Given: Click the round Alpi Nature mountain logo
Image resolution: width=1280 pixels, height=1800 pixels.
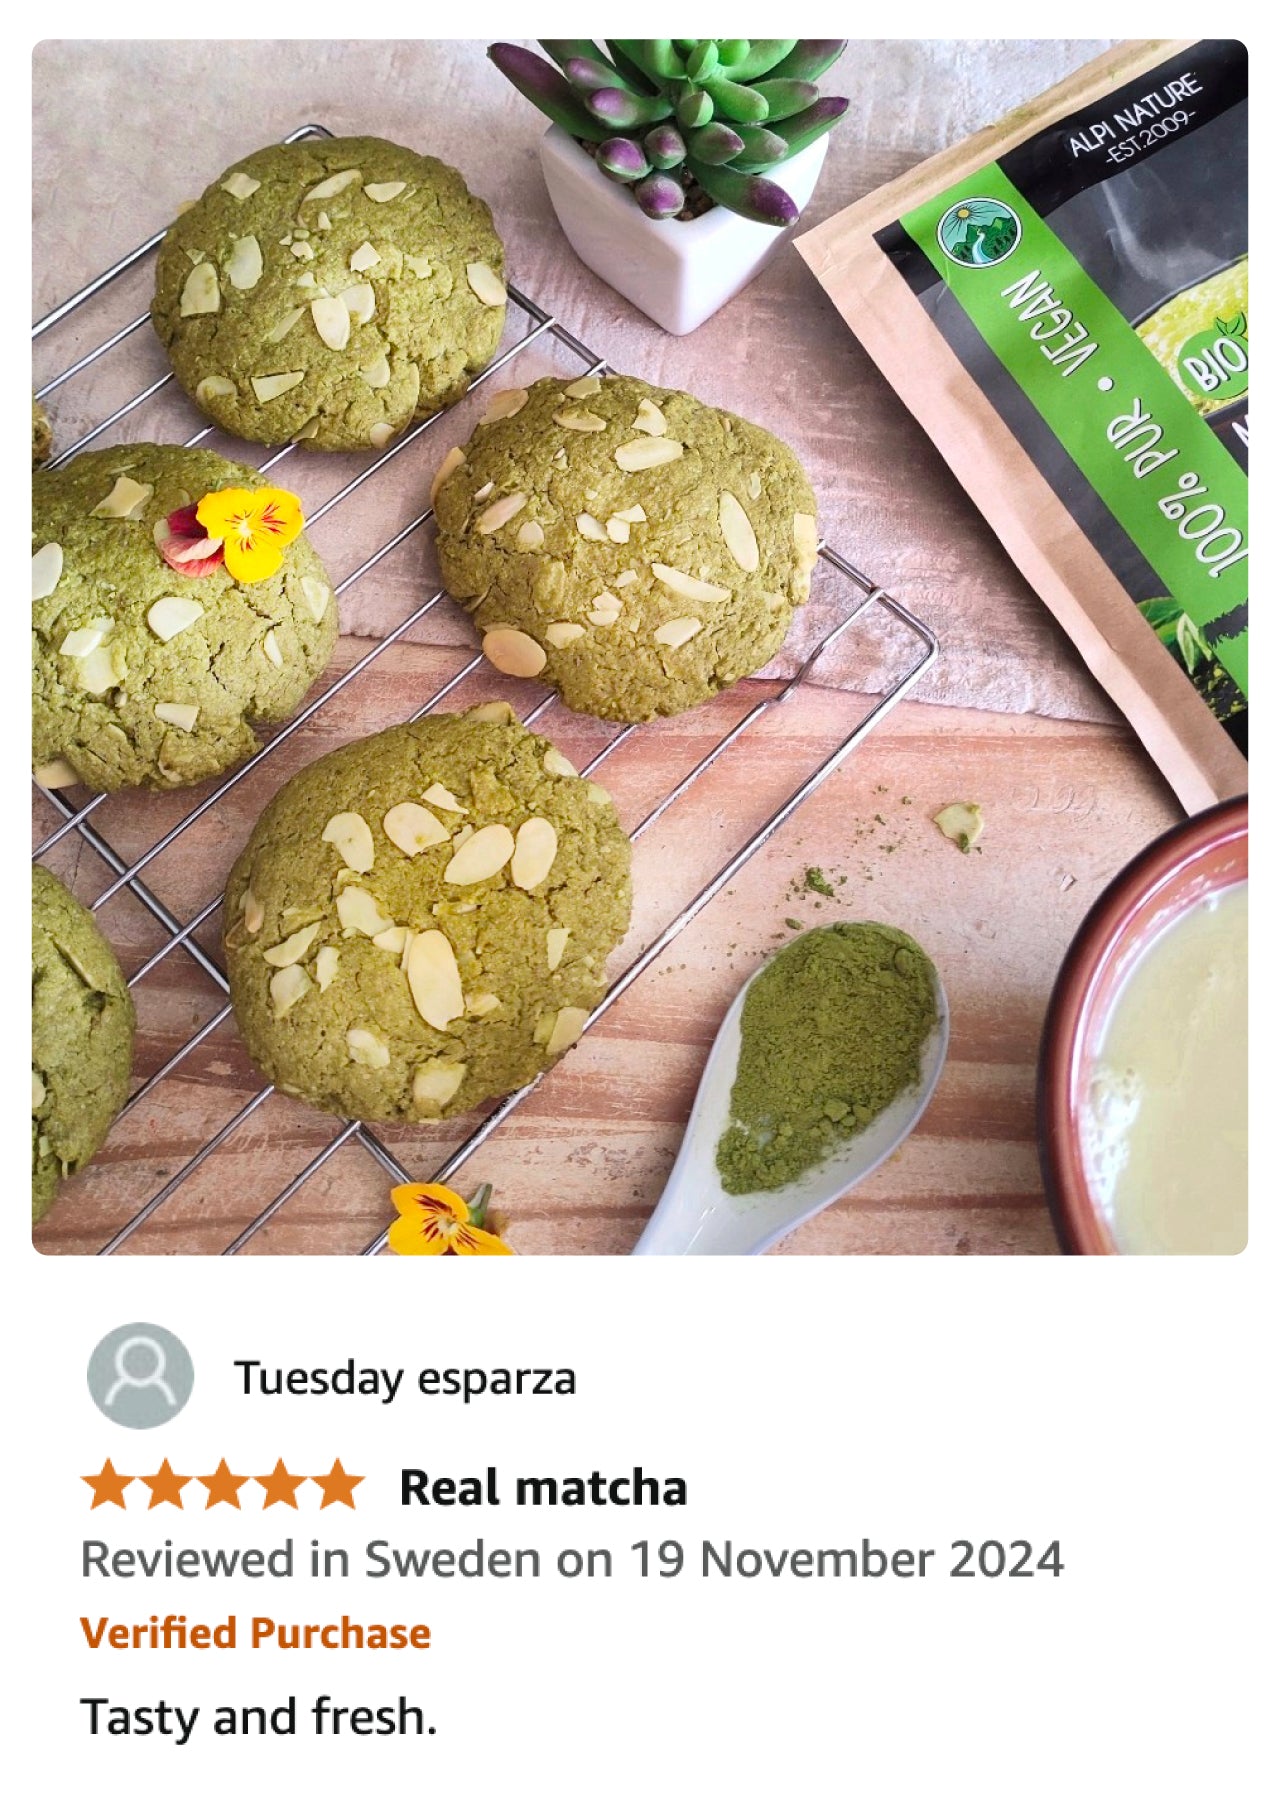Looking at the screenshot, I should point(977,232).
